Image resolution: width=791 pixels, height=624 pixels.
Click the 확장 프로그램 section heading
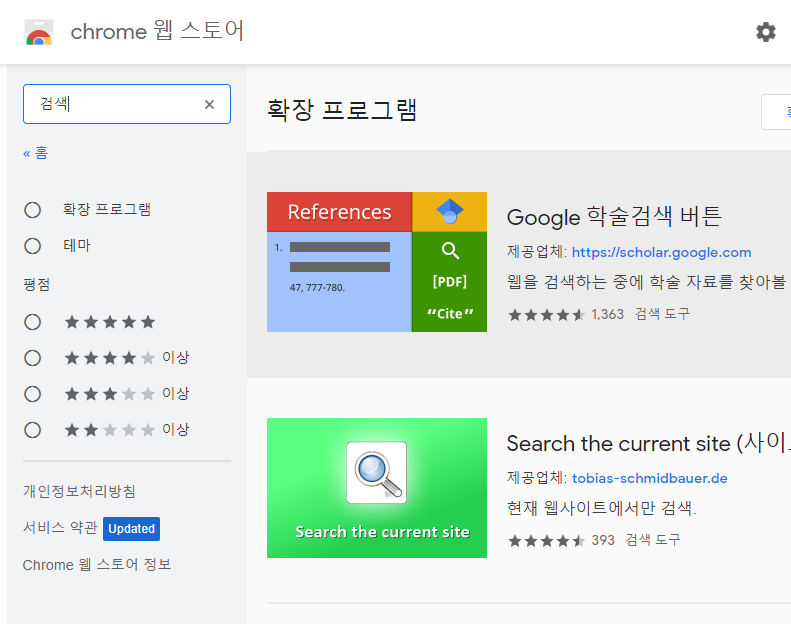[342, 109]
